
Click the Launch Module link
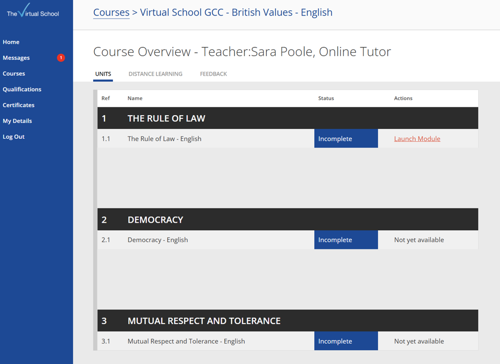pos(417,139)
